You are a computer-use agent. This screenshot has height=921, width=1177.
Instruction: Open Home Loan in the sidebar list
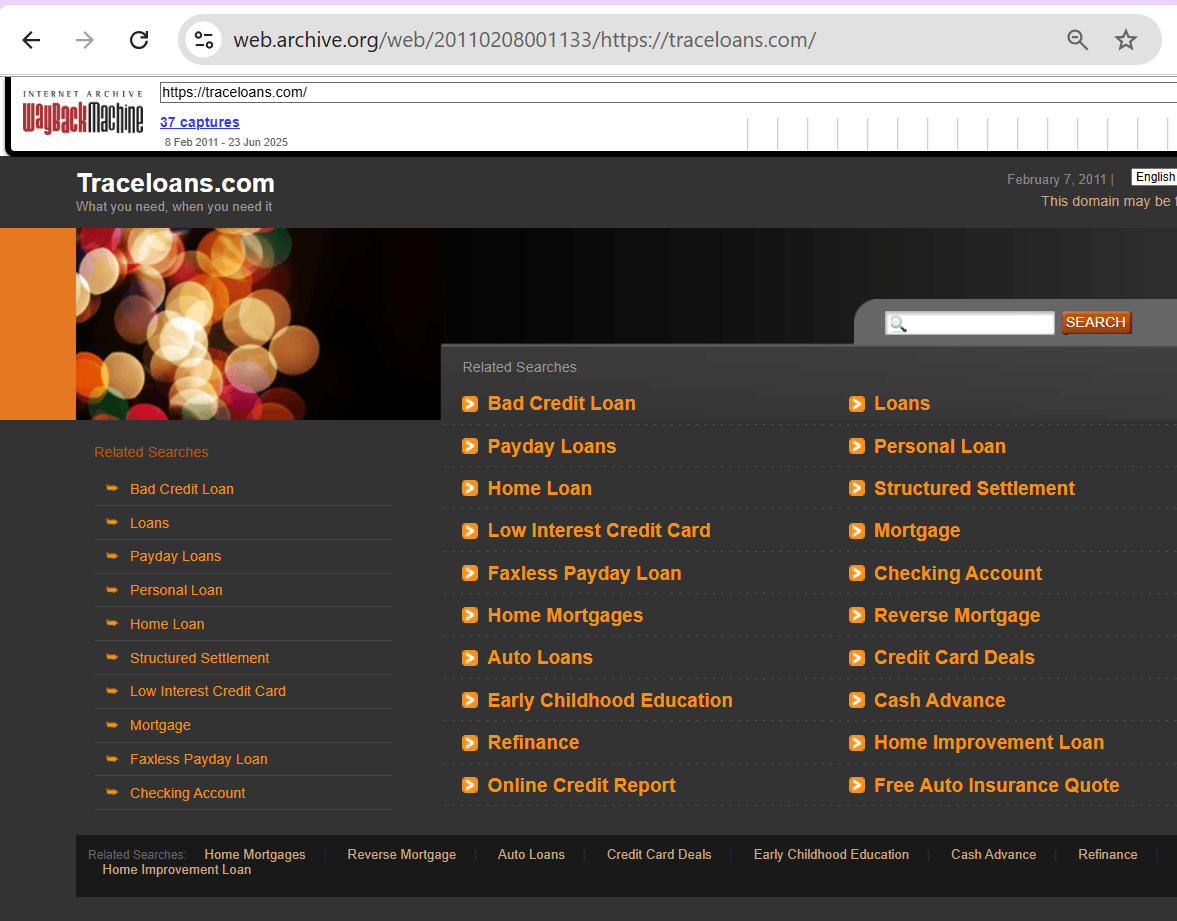pyautogui.click(x=167, y=624)
